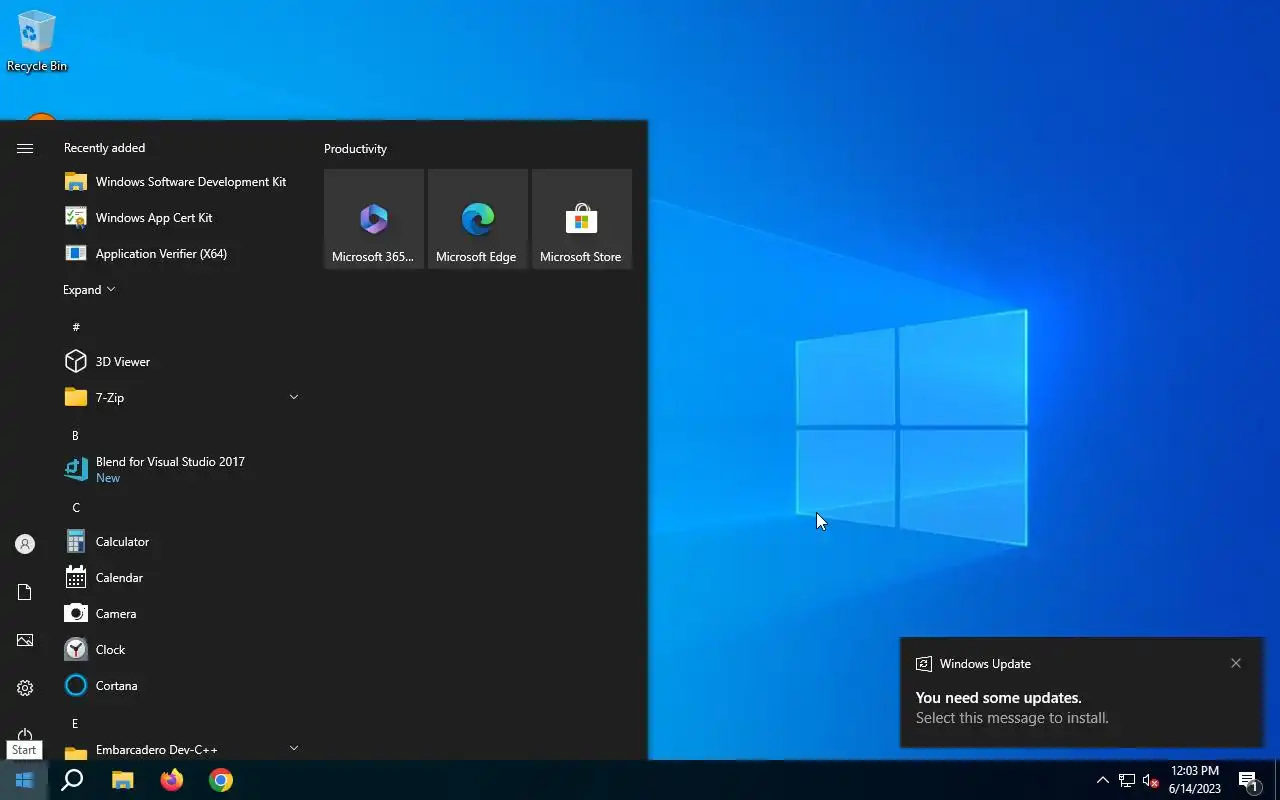Open the clock showing 12:03 PM
The width and height of the screenshot is (1280, 800).
[x=1195, y=780]
